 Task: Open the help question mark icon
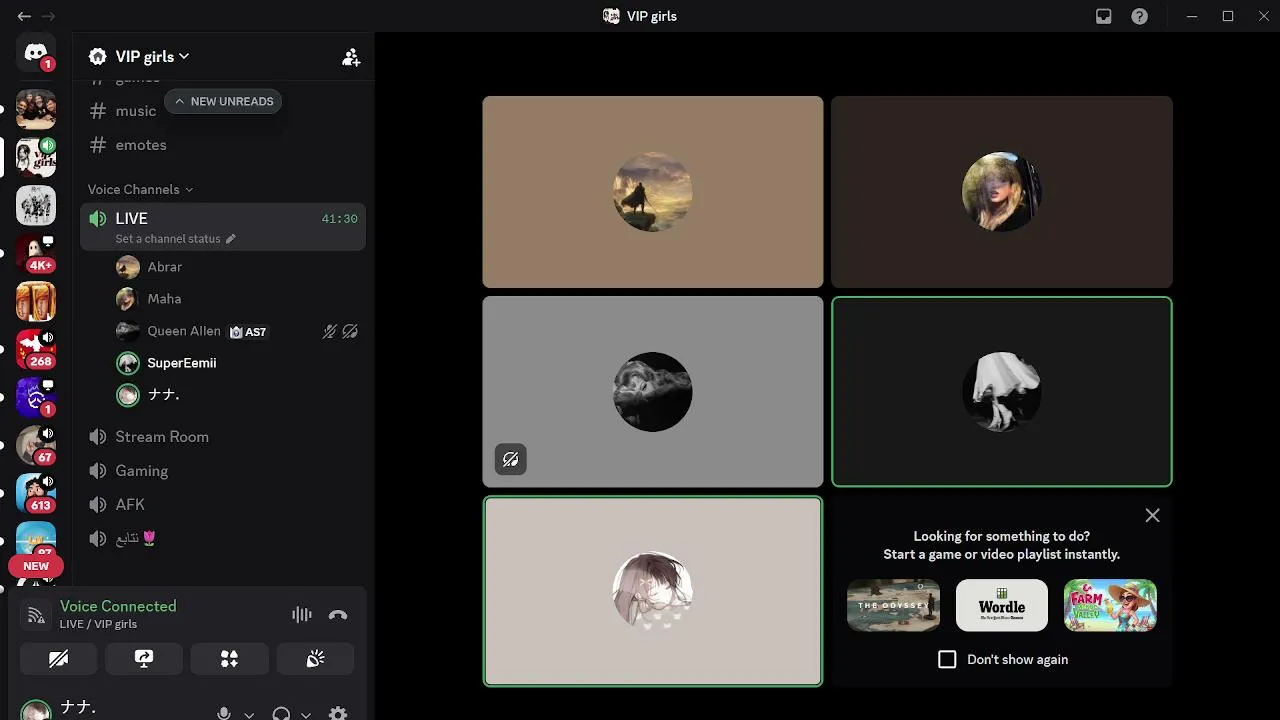pos(1139,16)
